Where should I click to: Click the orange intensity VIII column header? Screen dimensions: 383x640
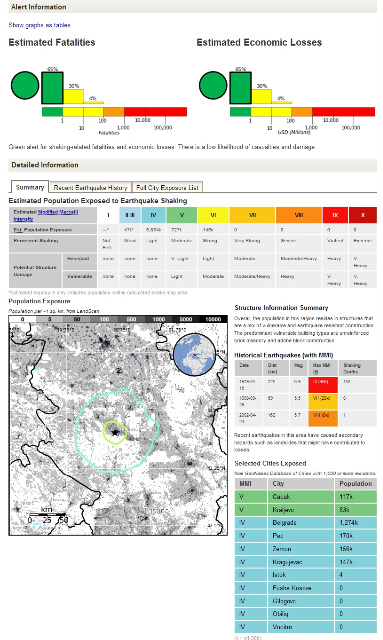(x=299, y=215)
